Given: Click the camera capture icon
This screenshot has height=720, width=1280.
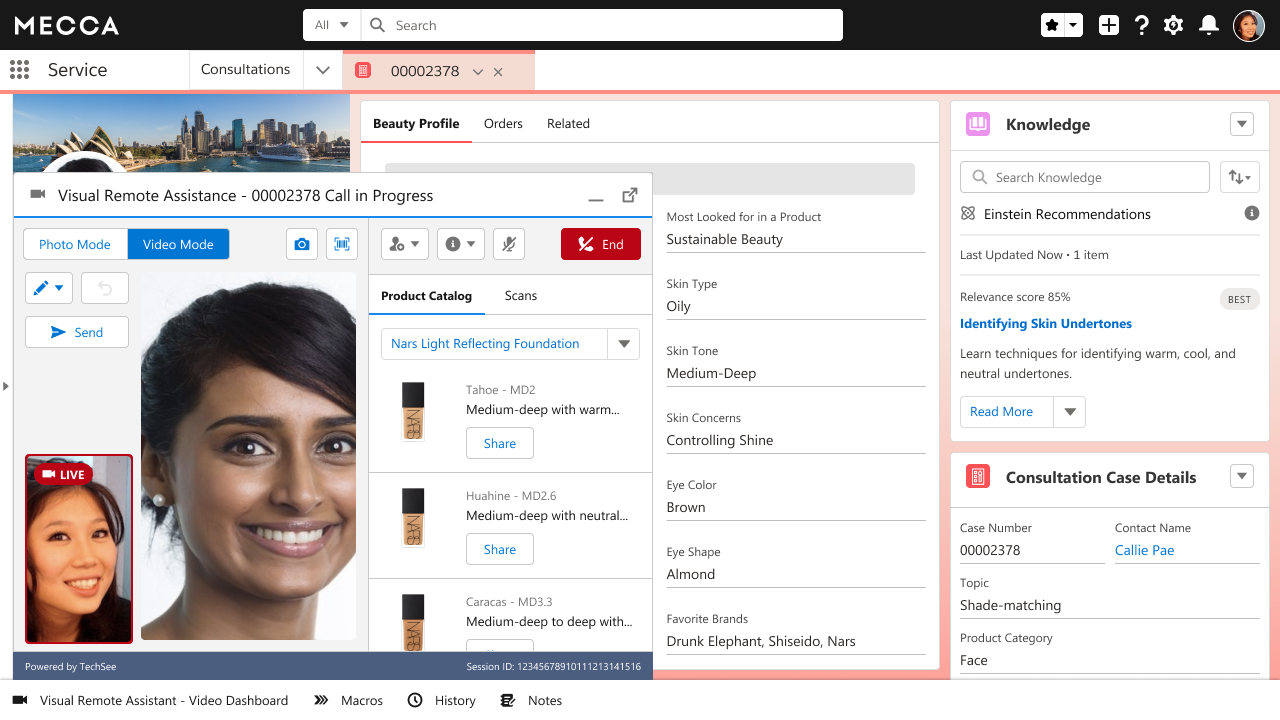Looking at the screenshot, I should tap(302, 244).
